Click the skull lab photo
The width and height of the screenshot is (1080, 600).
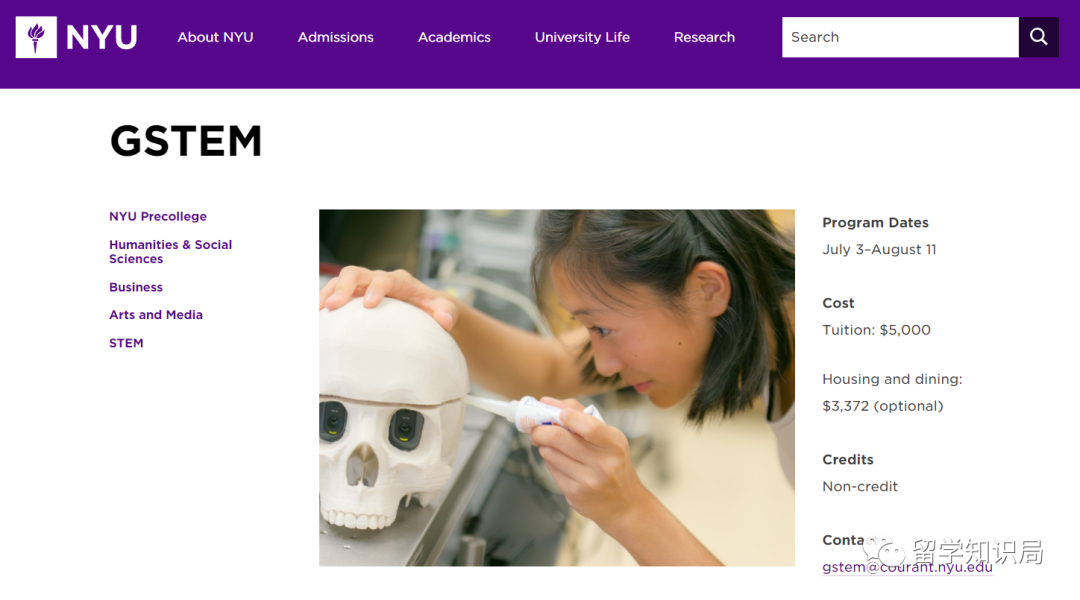click(557, 388)
